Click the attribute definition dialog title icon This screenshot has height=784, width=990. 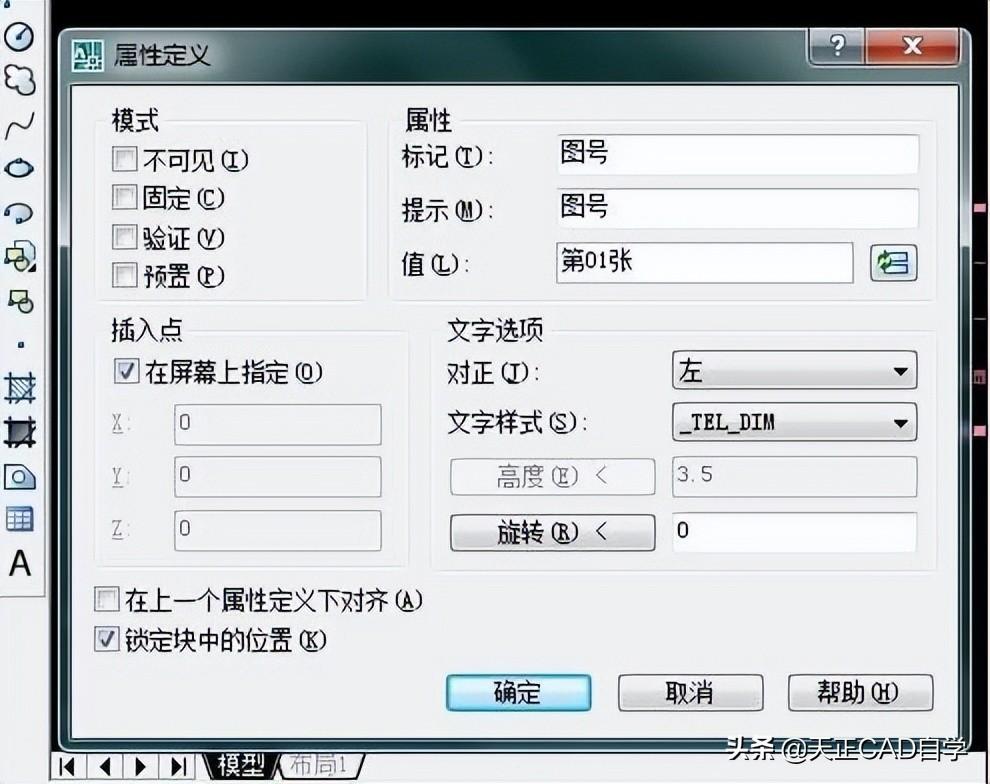[x=87, y=56]
